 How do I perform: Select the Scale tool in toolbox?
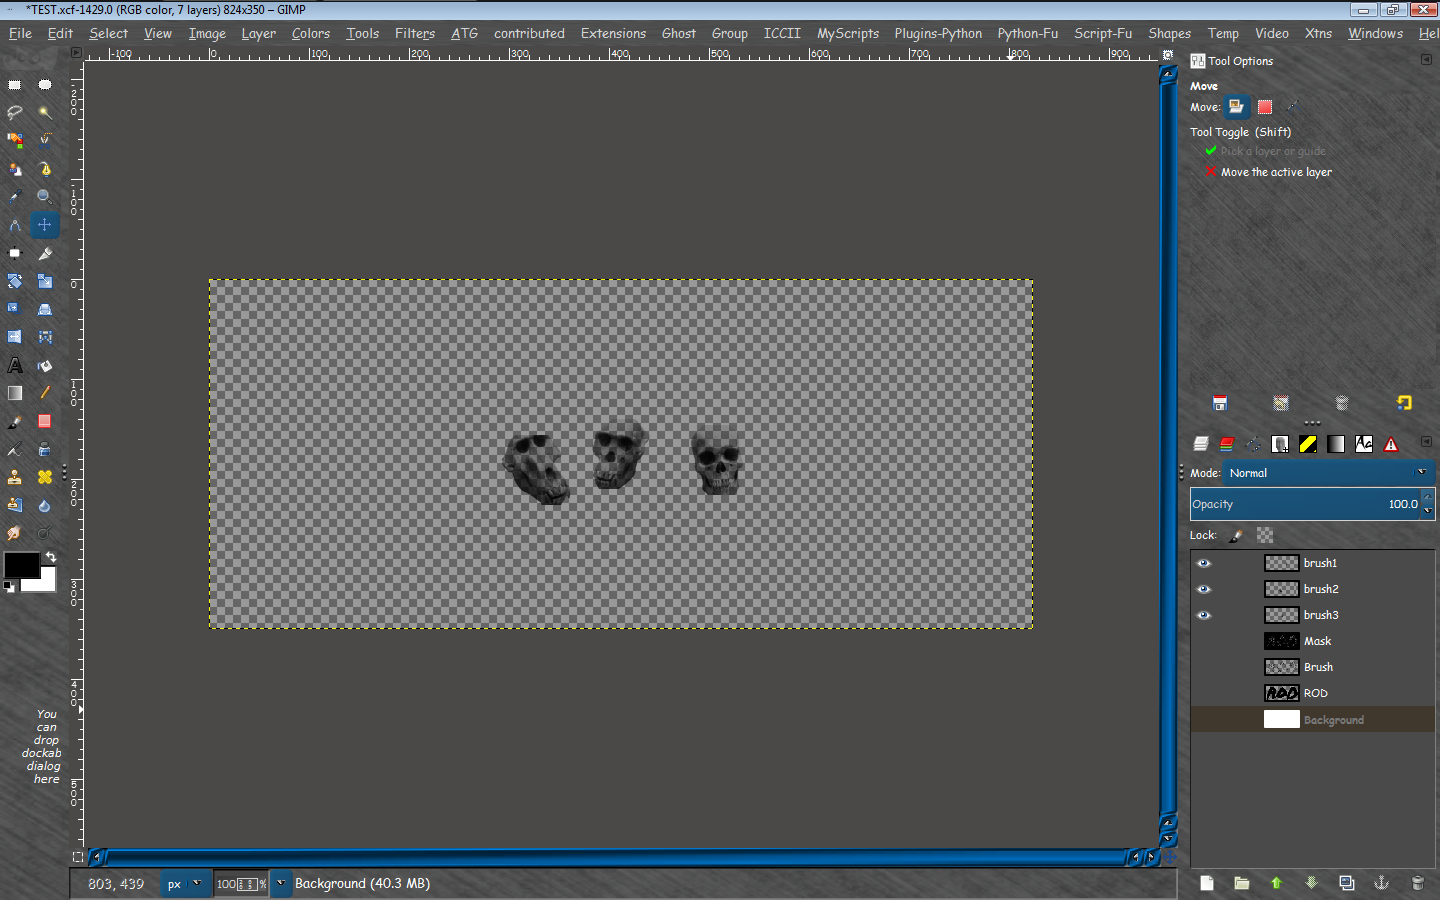[45, 281]
